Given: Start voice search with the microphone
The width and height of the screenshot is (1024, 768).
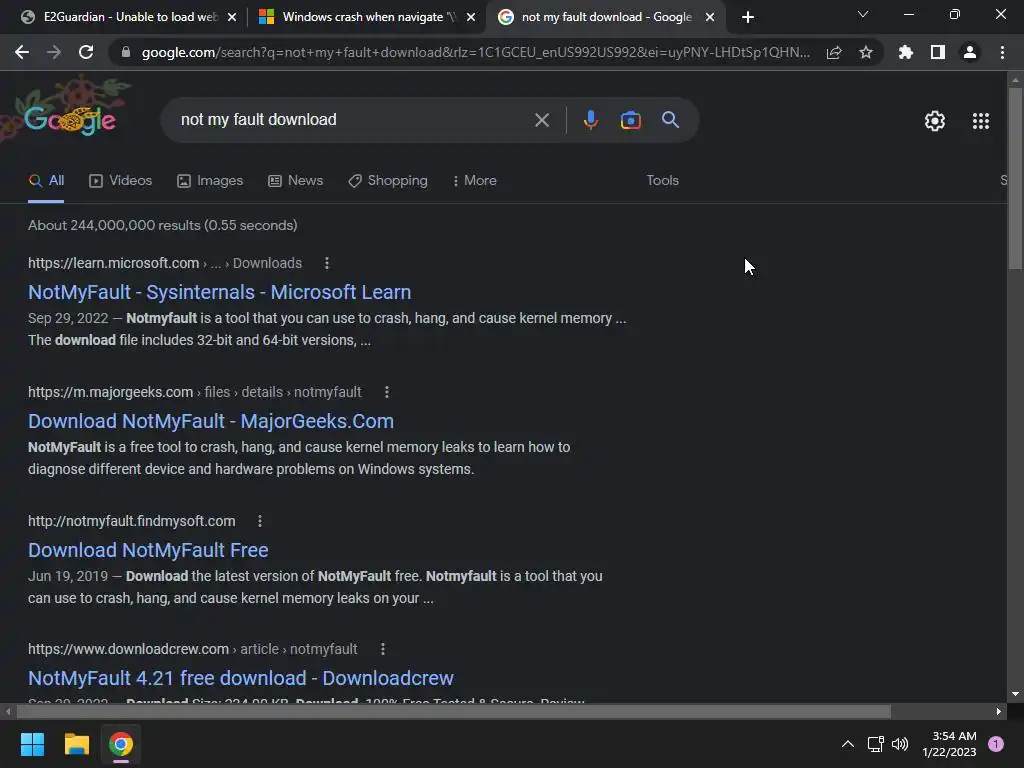Looking at the screenshot, I should pyautogui.click(x=590, y=120).
